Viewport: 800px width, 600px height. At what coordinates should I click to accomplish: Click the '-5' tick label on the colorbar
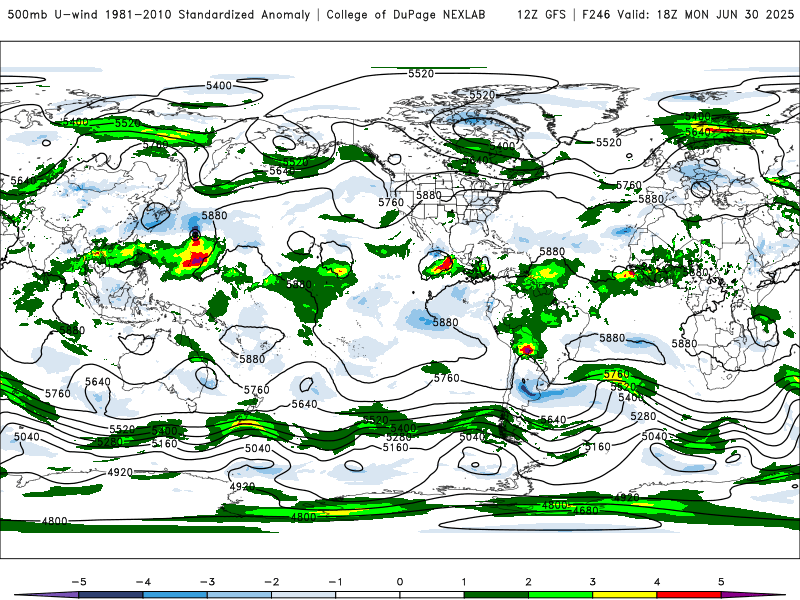tap(79, 582)
